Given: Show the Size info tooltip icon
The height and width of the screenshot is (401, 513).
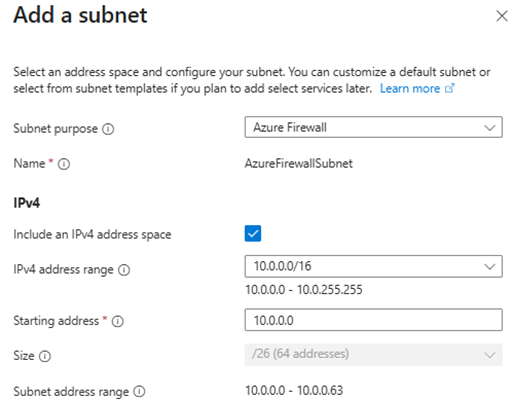Looking at the screenshot, I should pos(45,356).
